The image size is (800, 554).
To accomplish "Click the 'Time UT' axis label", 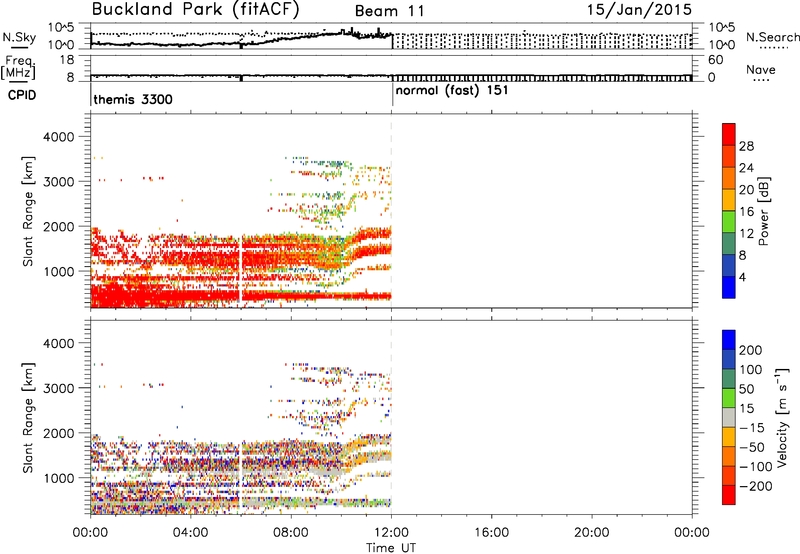I will (x=391, y=548).
